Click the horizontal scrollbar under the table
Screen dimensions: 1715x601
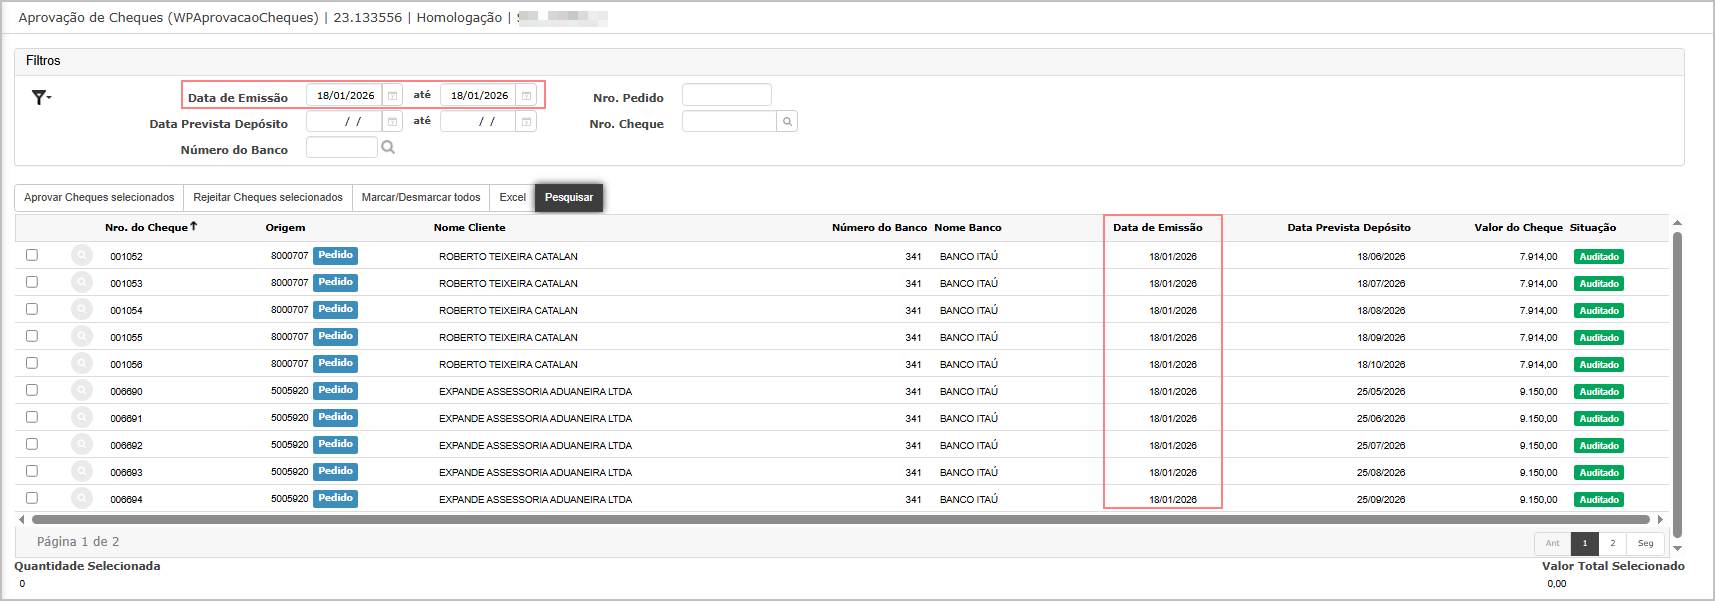pos(840,520)
